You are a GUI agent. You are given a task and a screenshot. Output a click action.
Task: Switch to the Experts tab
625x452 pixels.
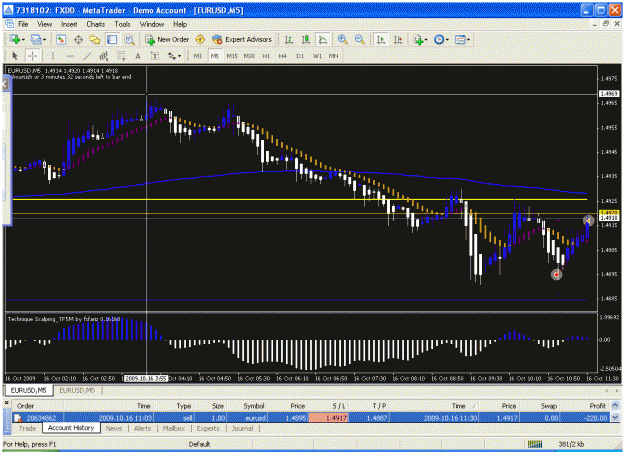pos(208,428)
